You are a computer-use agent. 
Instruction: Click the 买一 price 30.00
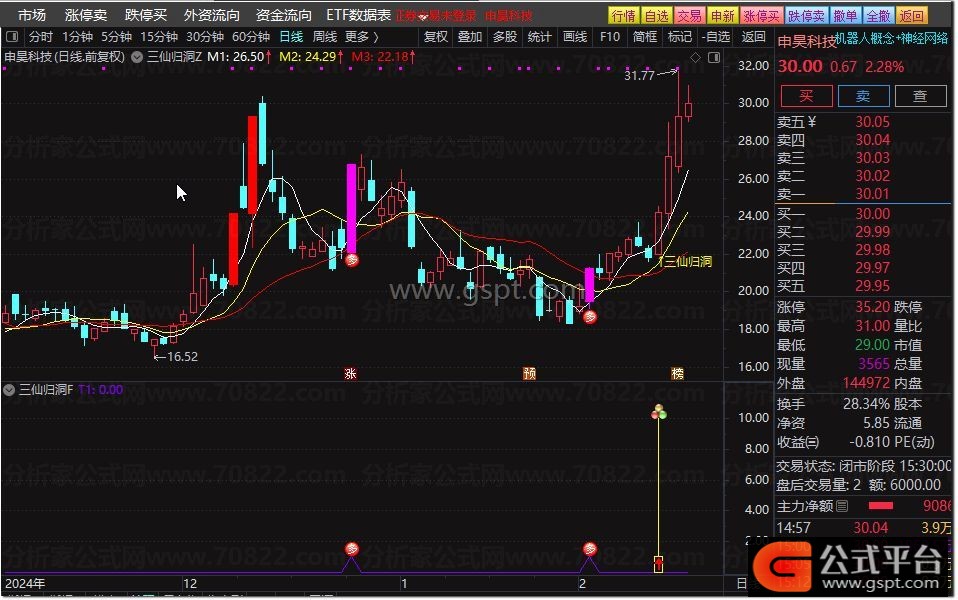872,214
